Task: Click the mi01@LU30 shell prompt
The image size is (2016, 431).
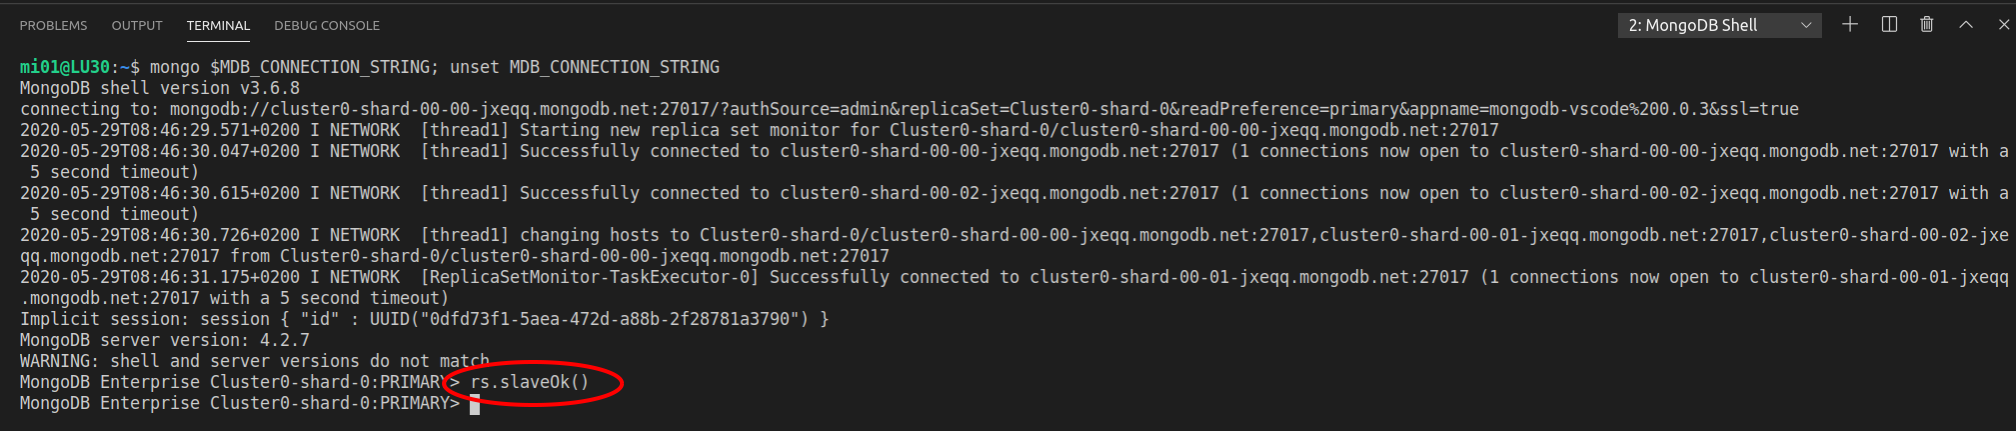Action: [65, 67]
